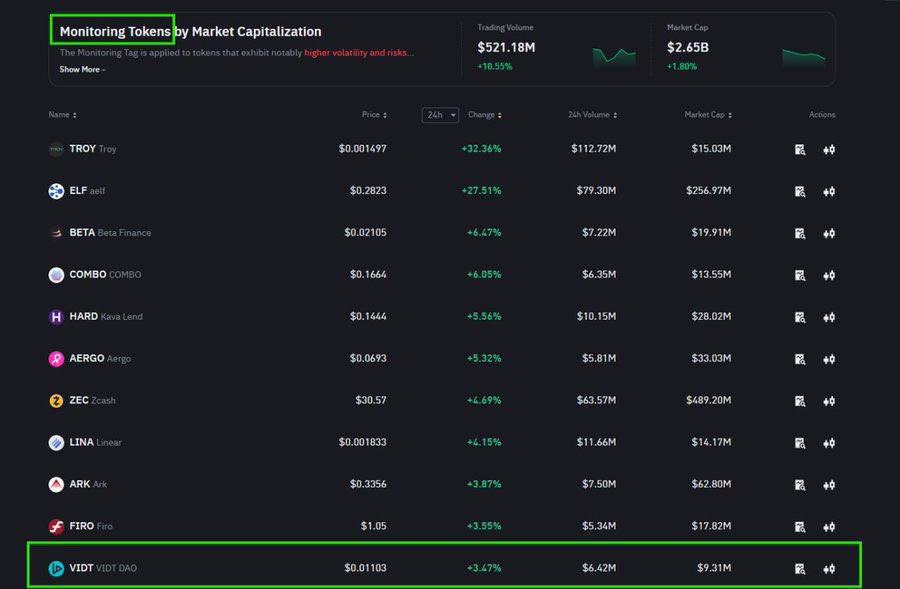Sort the table by Name

[63, 115]
